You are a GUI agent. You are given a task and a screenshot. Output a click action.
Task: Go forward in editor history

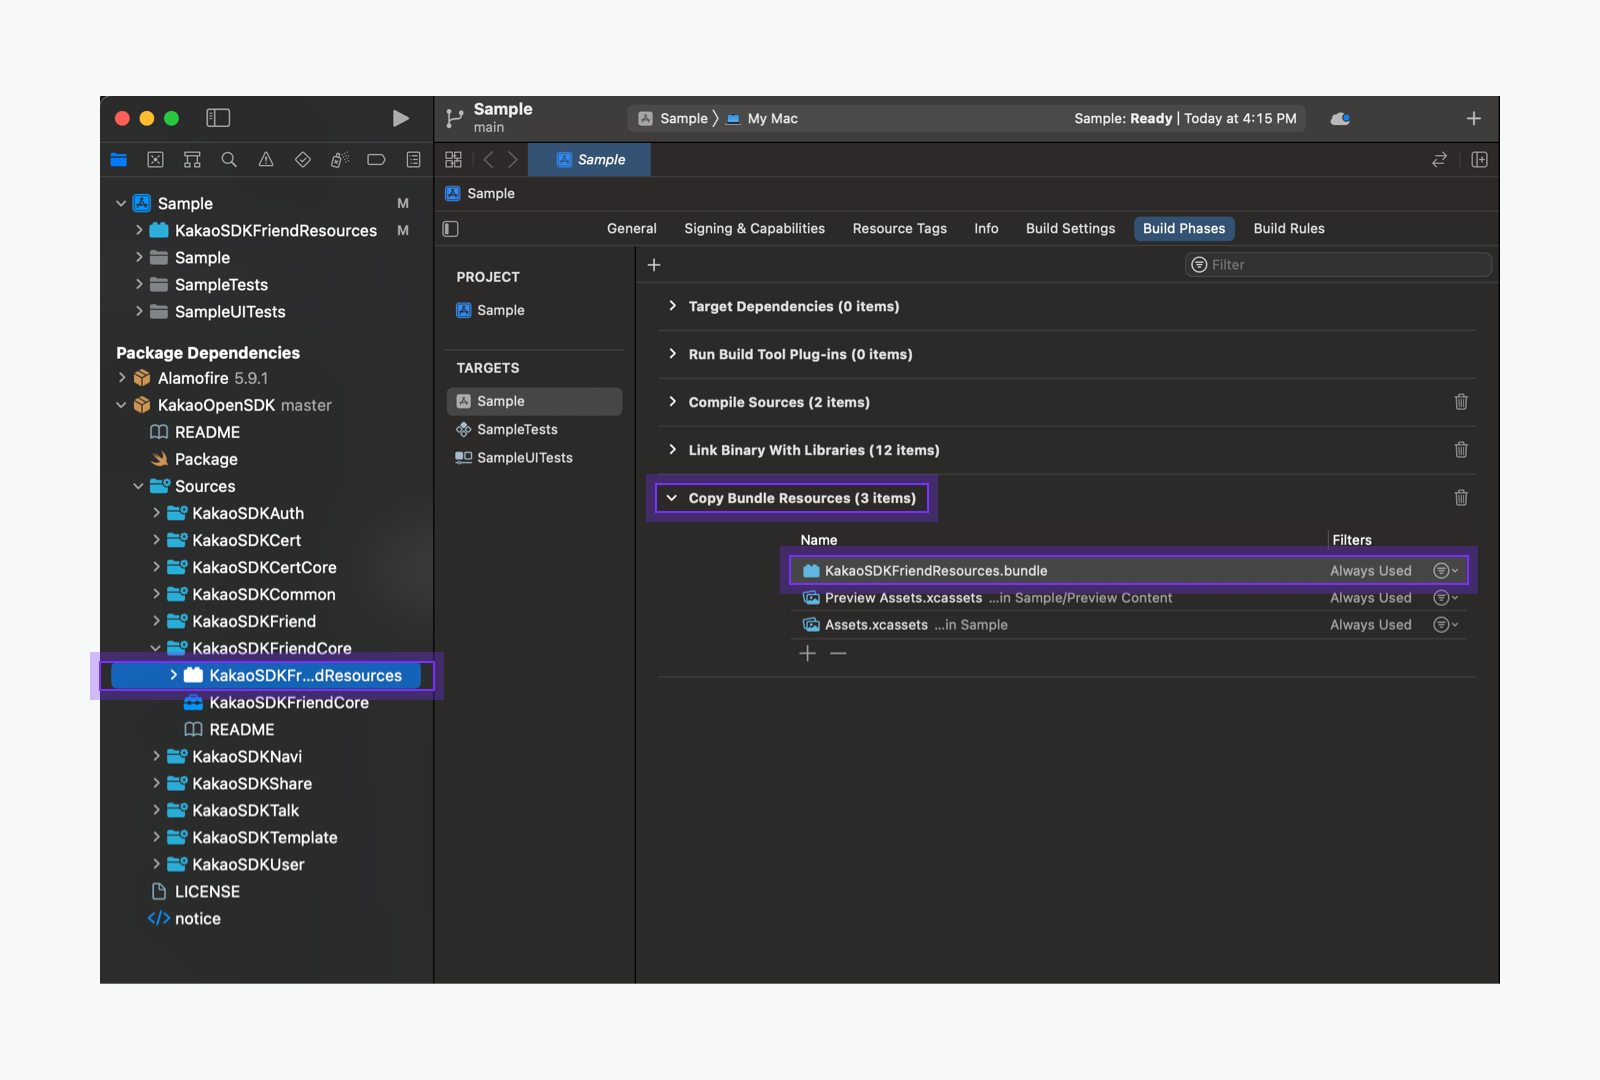(x=513, y=159)
